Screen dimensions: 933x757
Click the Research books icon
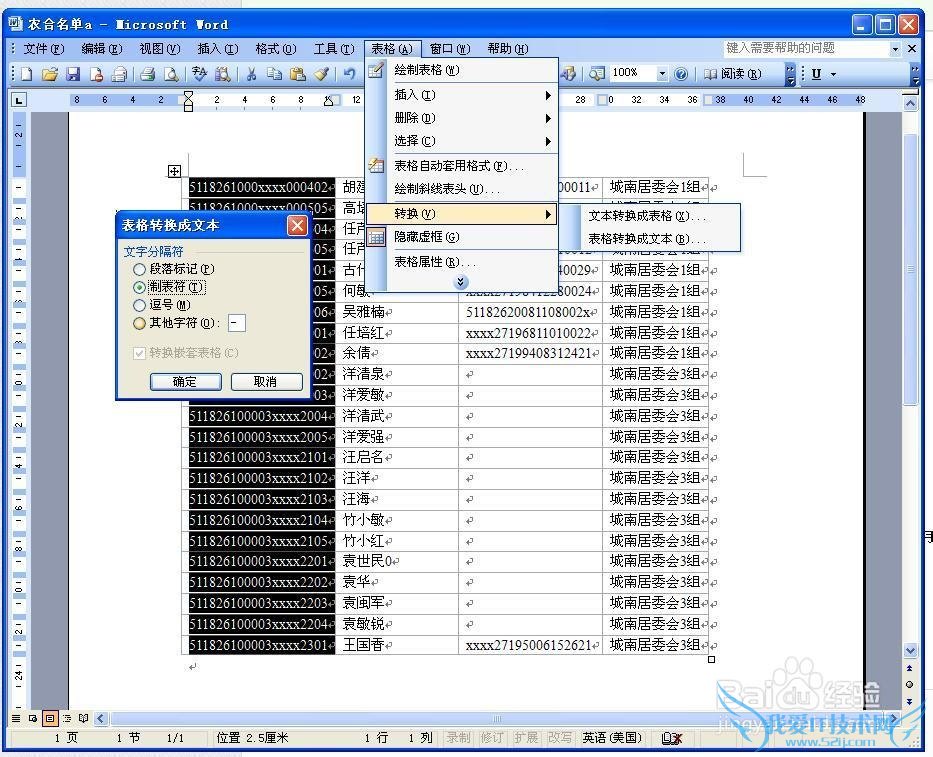(x=223, y=74)
